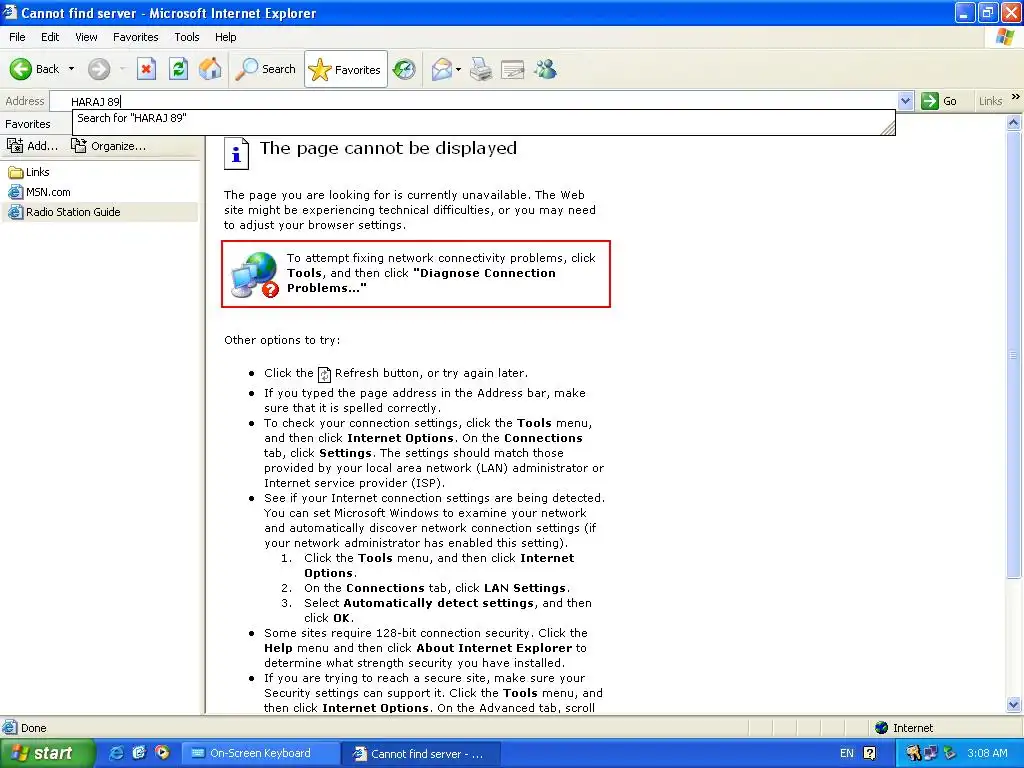Open the Back history dropdown arrow
Screen dimensions: 1024x768
click(x=71, y=69)
